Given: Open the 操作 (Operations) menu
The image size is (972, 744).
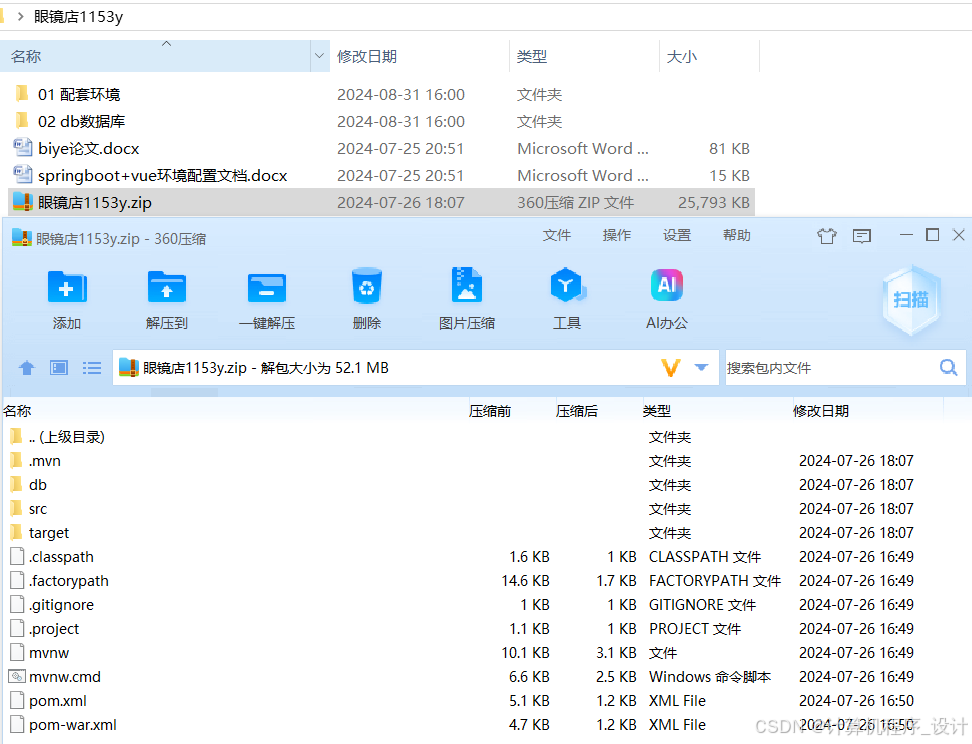Looking at the screenshot, I should 616,235.
